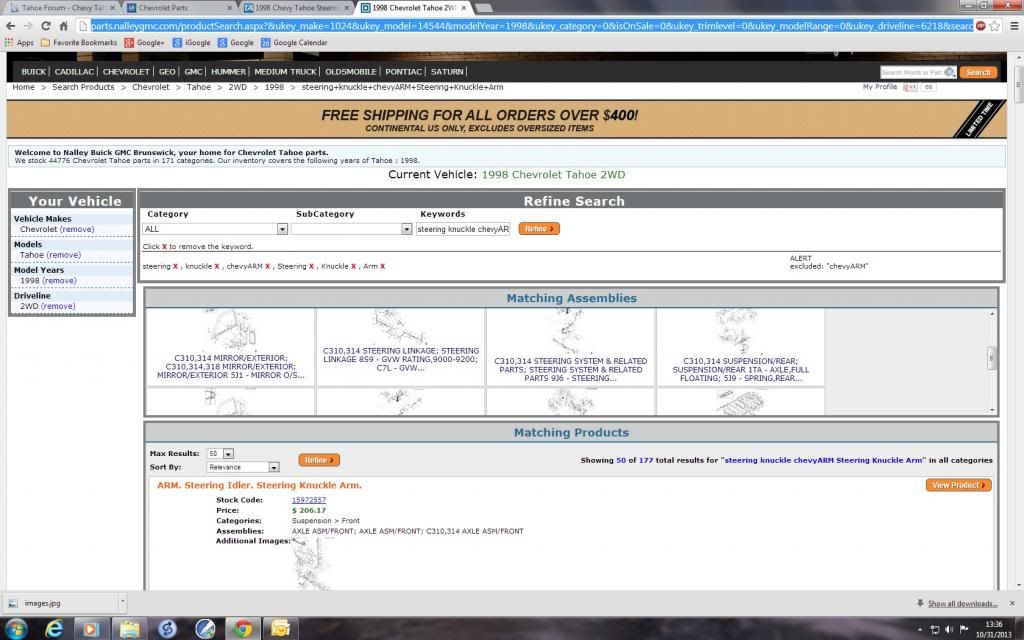The height and width of the screenshot is (640, 1024).
Task: Open the Google+ bookmark
Action: click(144, 42)
